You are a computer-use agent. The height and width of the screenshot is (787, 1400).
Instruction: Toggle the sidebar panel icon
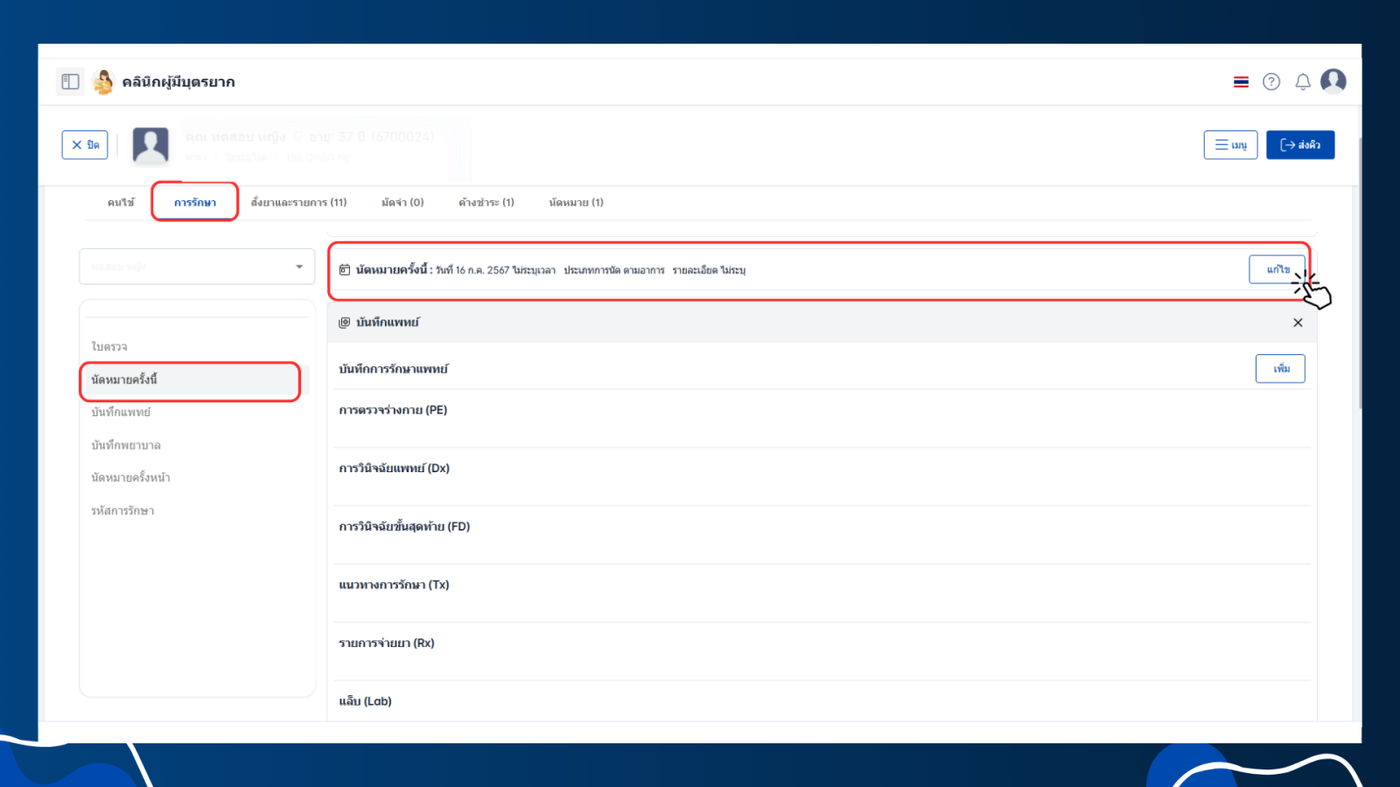[x=70, y=82]
